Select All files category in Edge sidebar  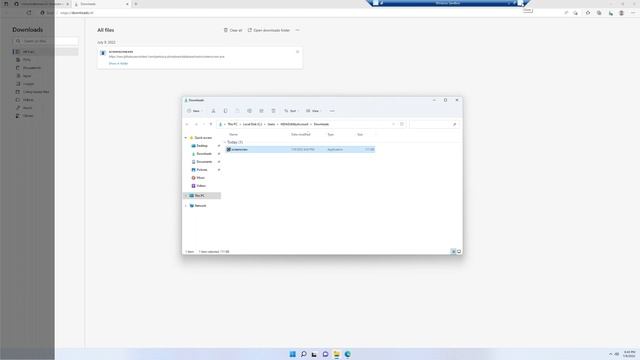coord(45,52)
